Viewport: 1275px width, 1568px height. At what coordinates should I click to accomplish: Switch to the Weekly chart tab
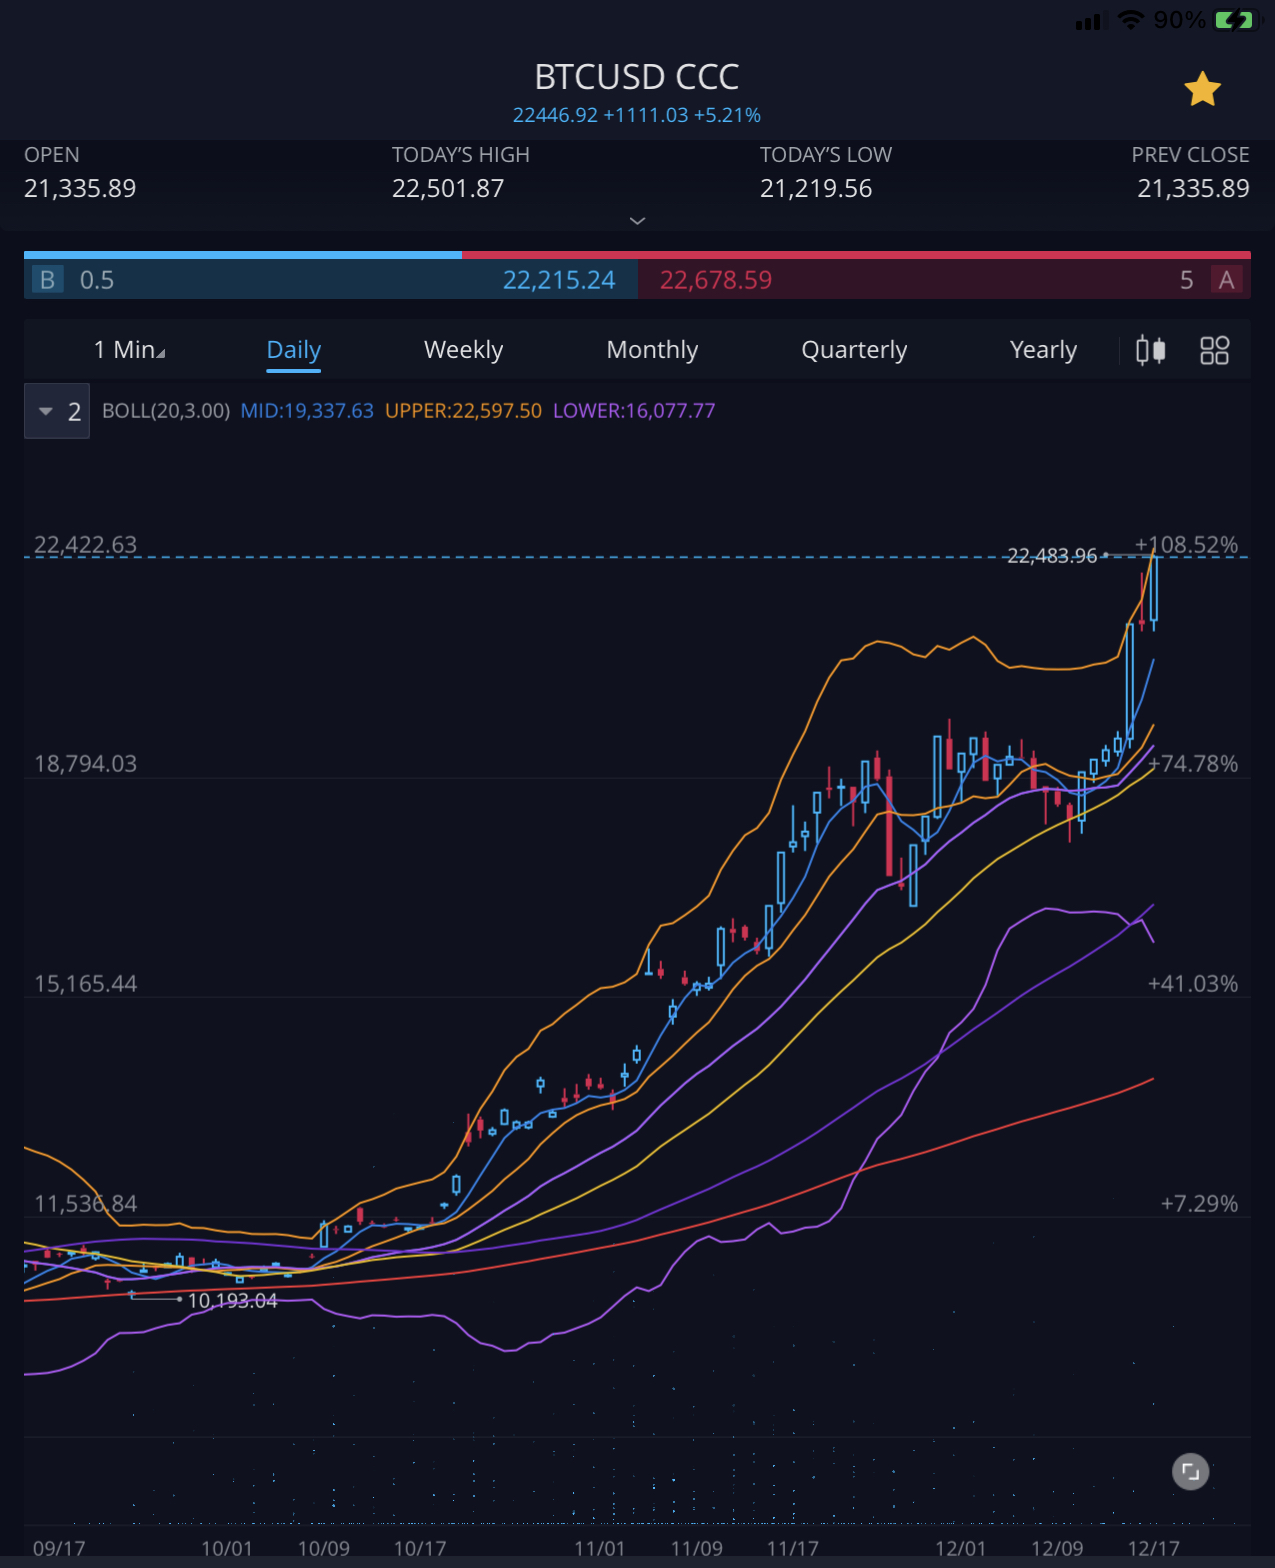pos(463,350)
